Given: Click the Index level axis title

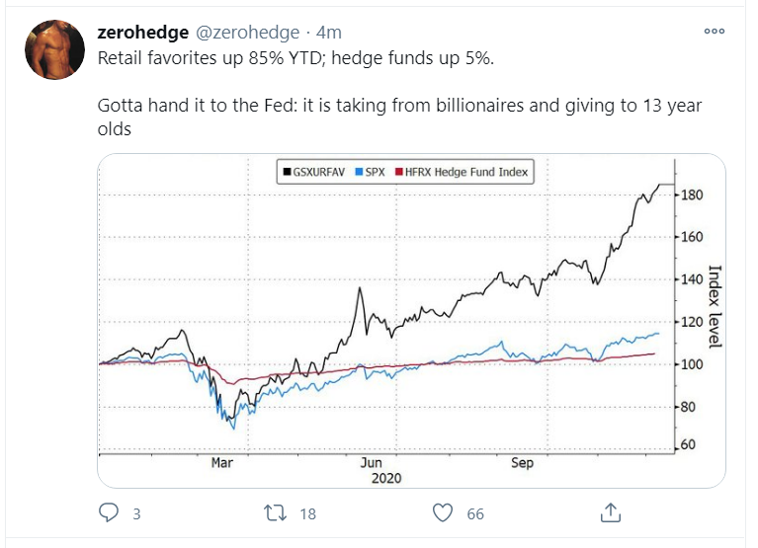Looking at the screenshot, I should [x=714, y=306].
